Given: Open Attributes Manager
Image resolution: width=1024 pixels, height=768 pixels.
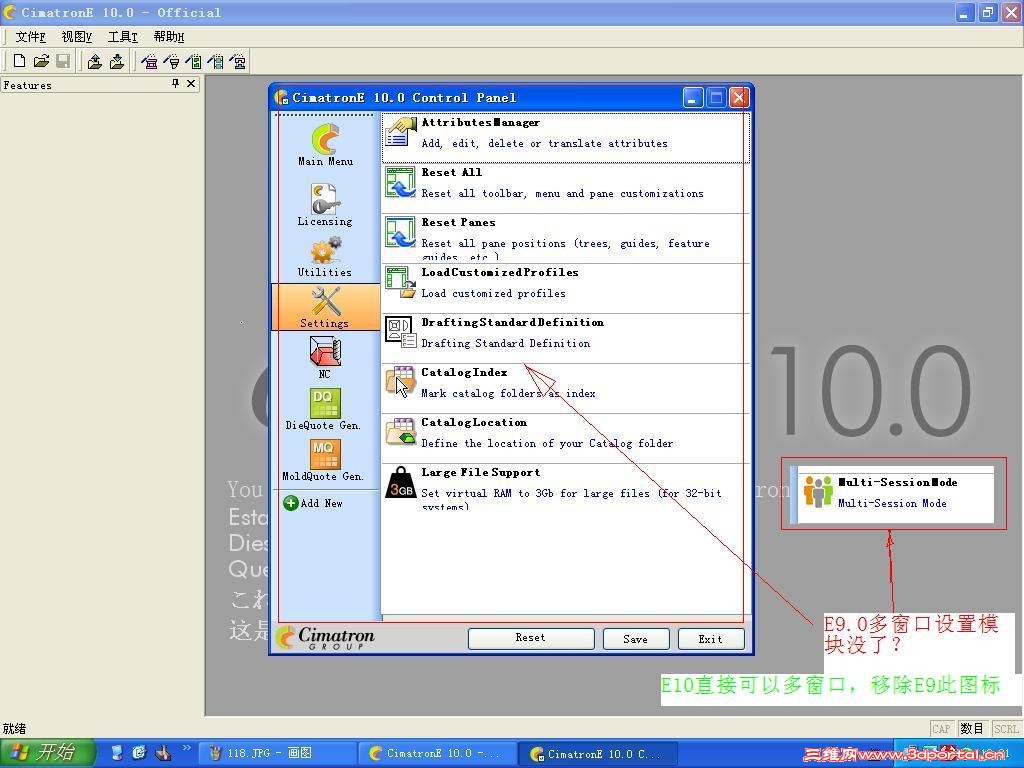Looking at the screenshot, I should click(x=565, y=137).
